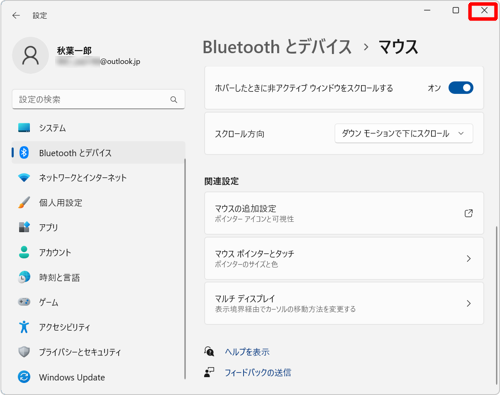500x395 pixels.
Task: Open ゲーム category
Action: (x=98, y=302)
